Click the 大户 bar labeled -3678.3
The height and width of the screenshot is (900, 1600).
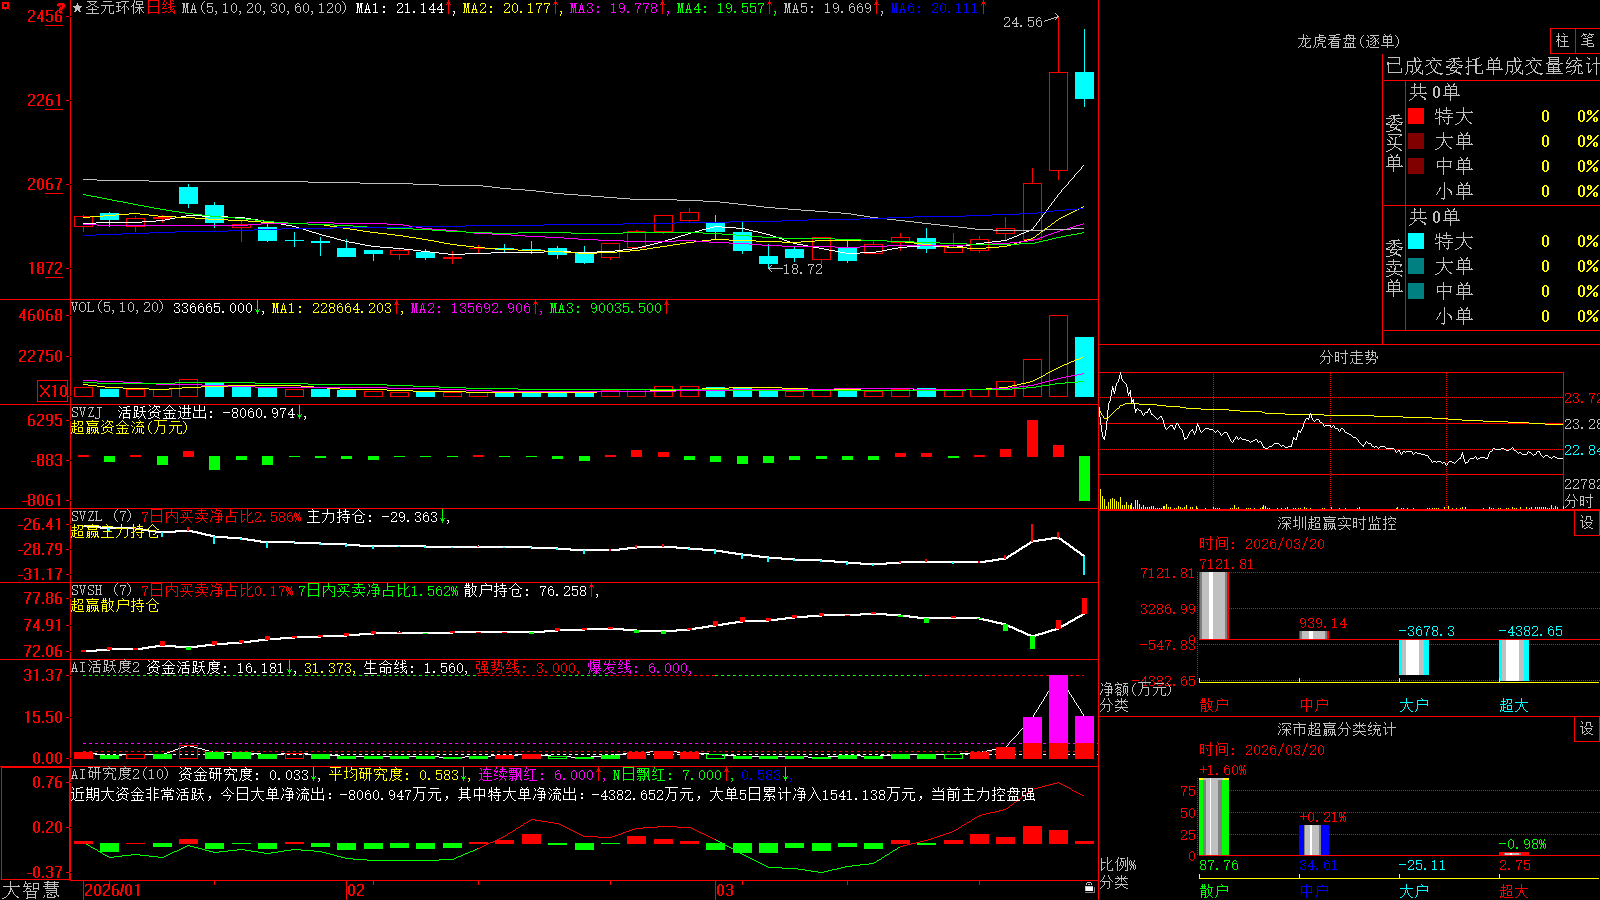point(1414,657)
